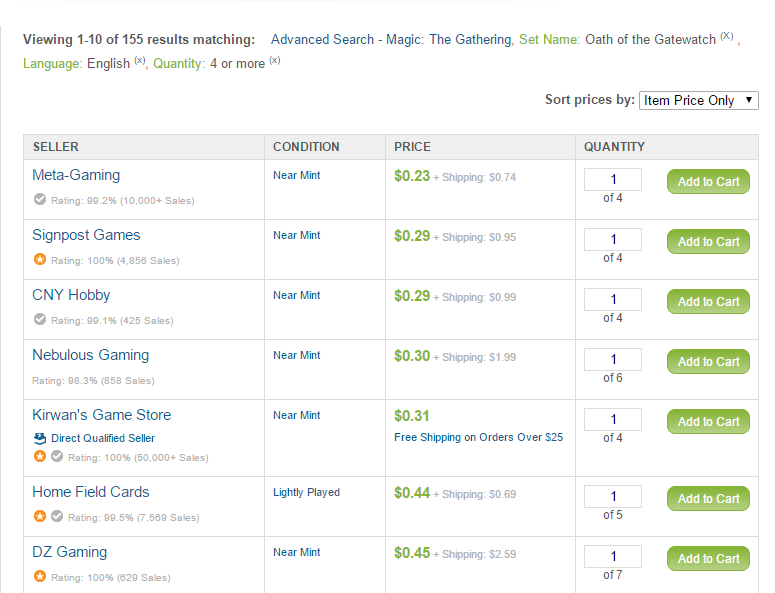775x593 pixels.
Task: Click the quantity field for CNY Hobby
Action: tap(613, 300)
